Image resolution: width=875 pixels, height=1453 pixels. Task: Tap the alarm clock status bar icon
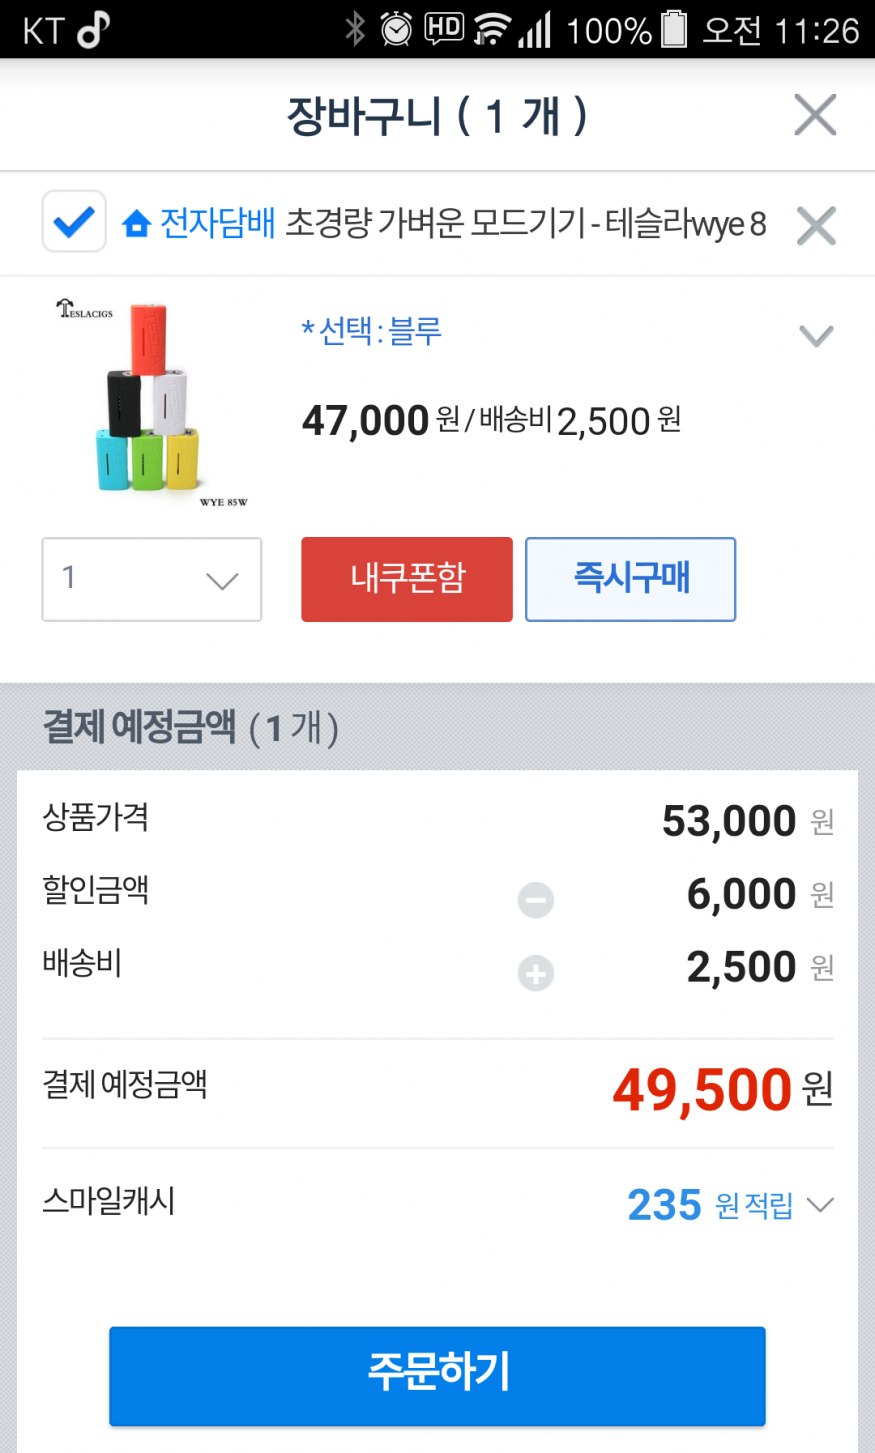396,29
